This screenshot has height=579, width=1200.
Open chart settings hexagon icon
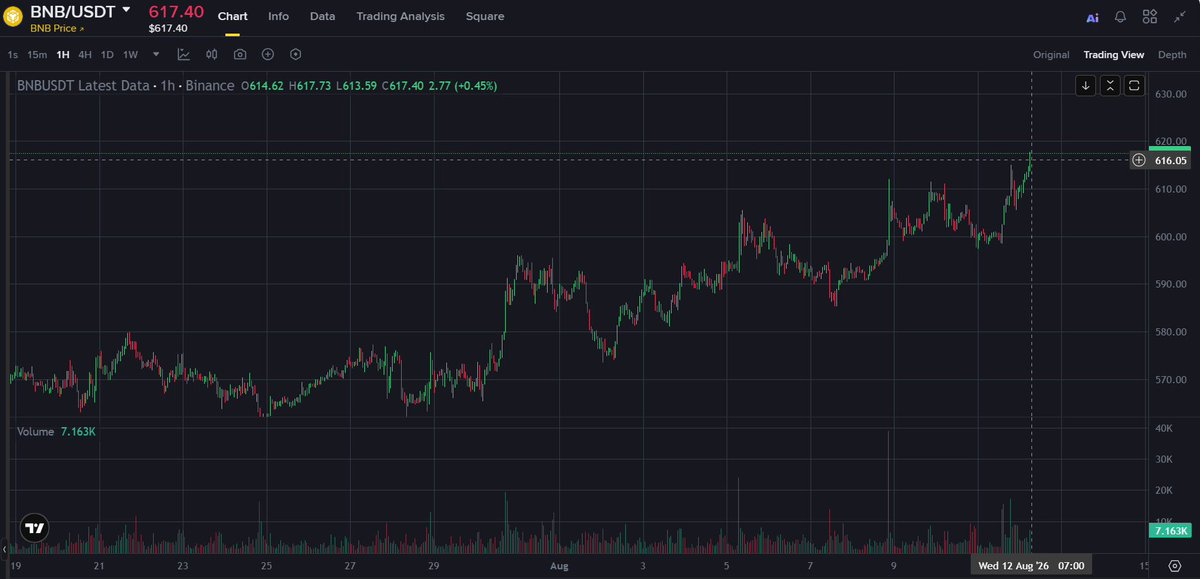click(296, 55)
